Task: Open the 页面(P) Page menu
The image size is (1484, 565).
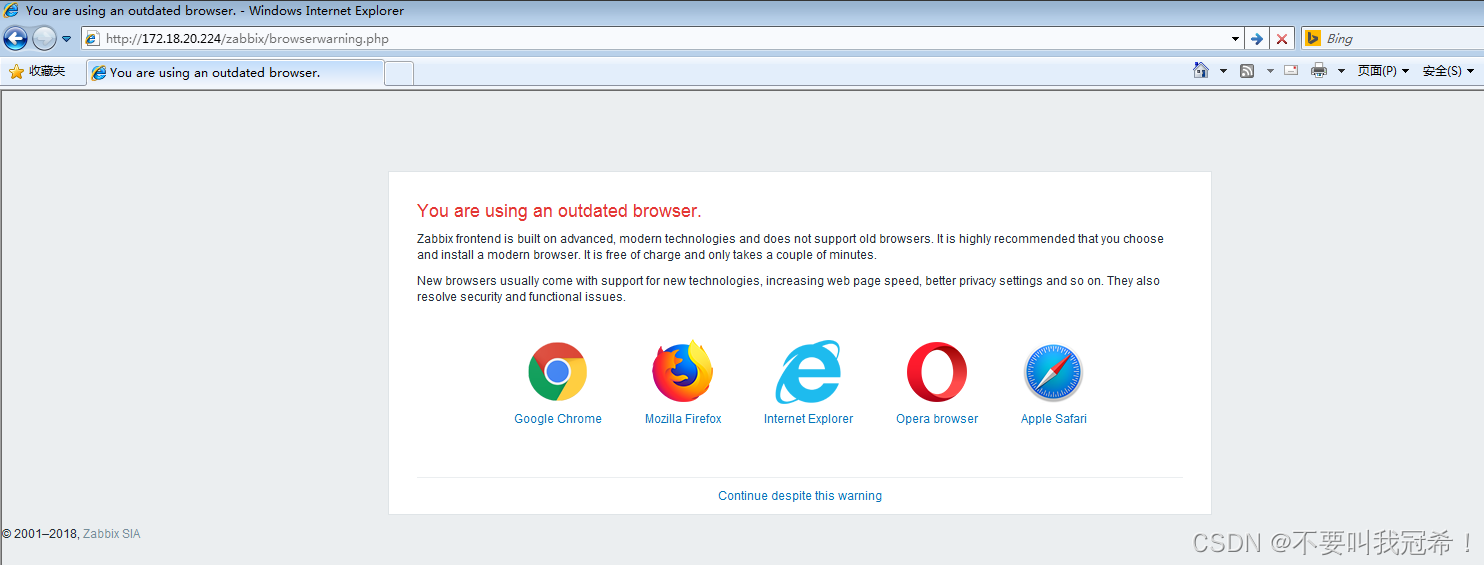Action: [x=1383, y=71]
